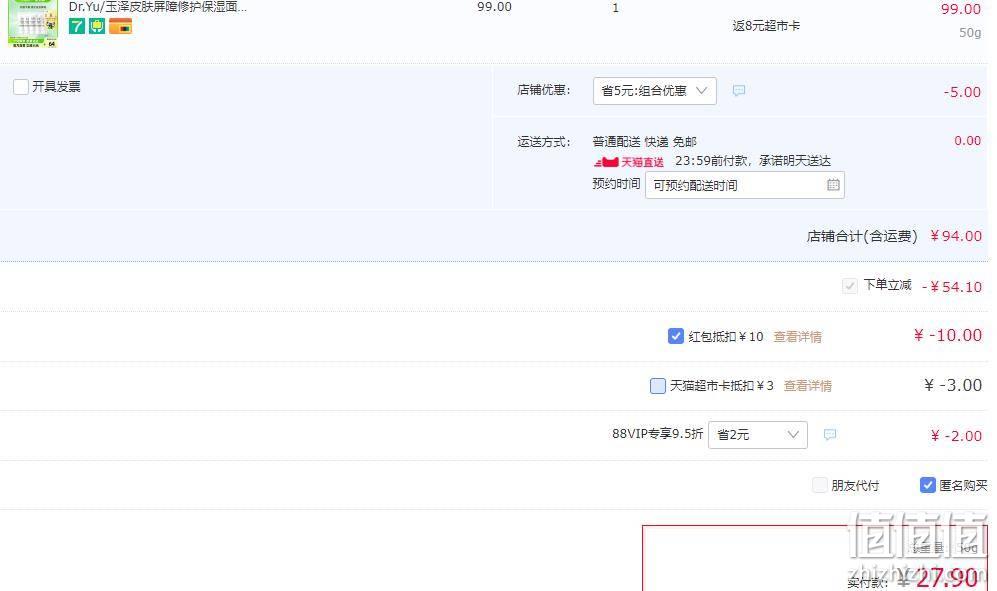This screenshot has height=591, width=997.
Task: Click the 23:59前付款,承诺明天送达 text
Action: click(x=753, y=161)
